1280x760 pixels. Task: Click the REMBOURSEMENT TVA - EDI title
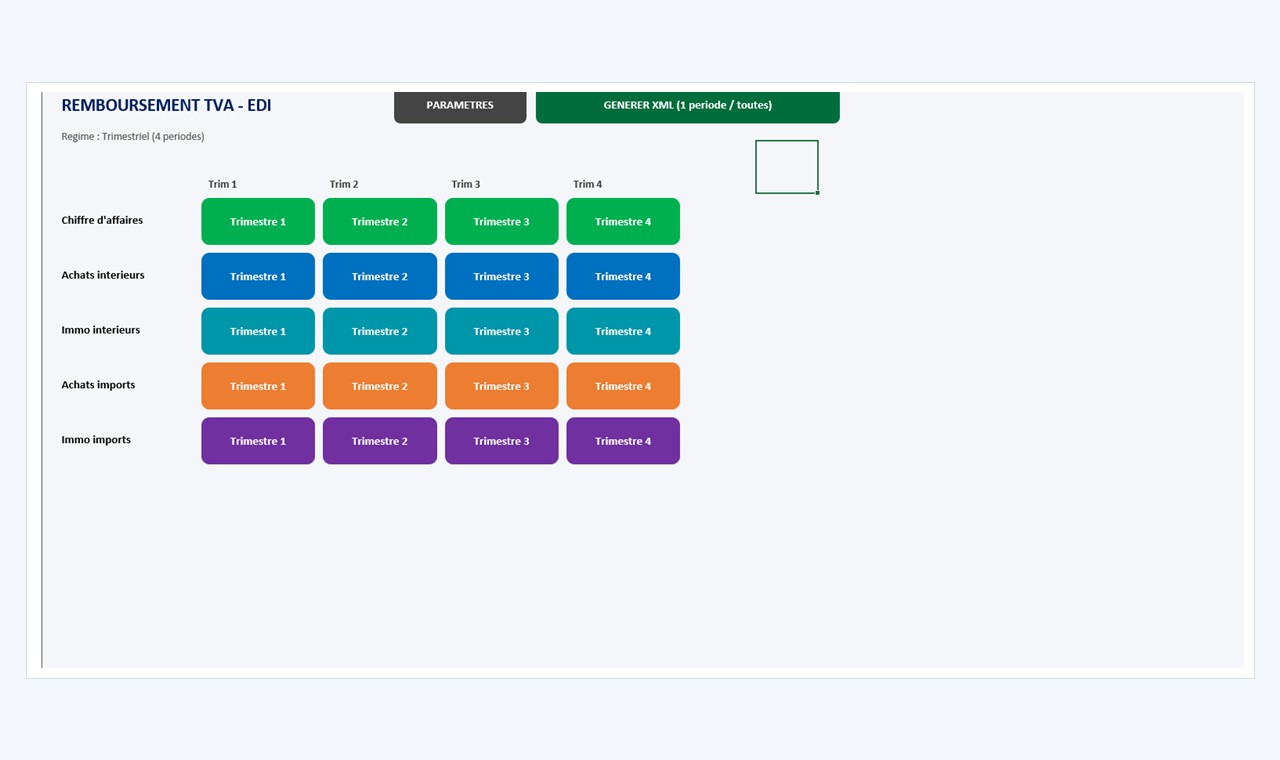(166, 105)
